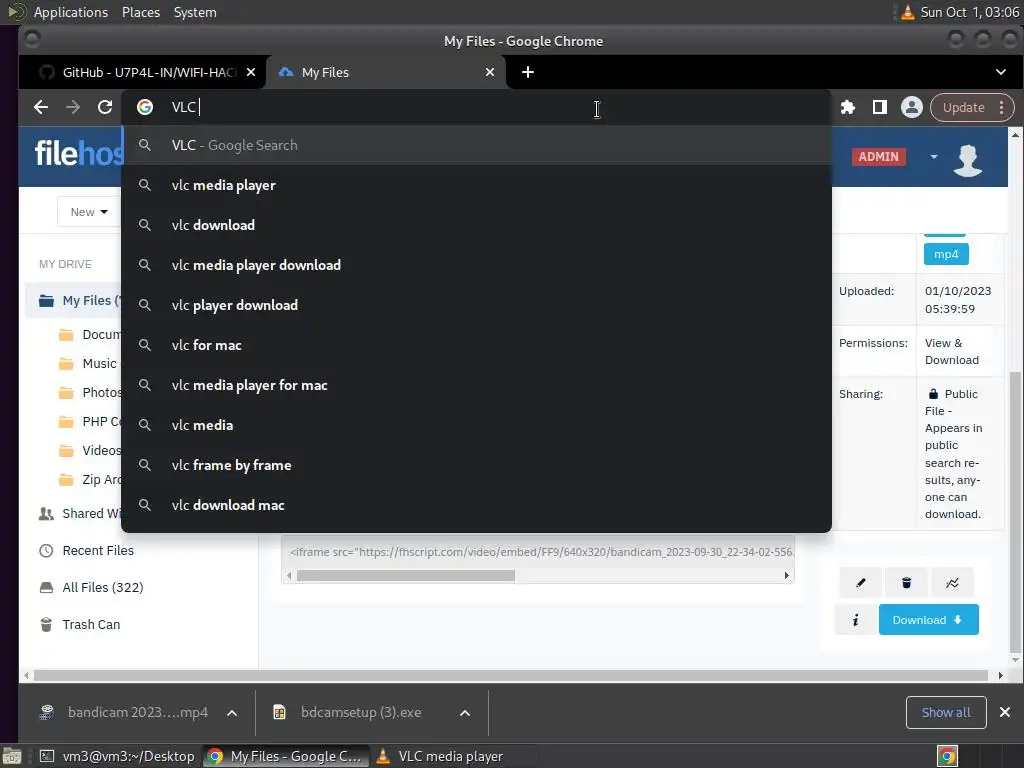Viewport: 1024px width, 768px height.
Task: Click Show all downloads
Action: pyautogui.click(x=946, y=712)
